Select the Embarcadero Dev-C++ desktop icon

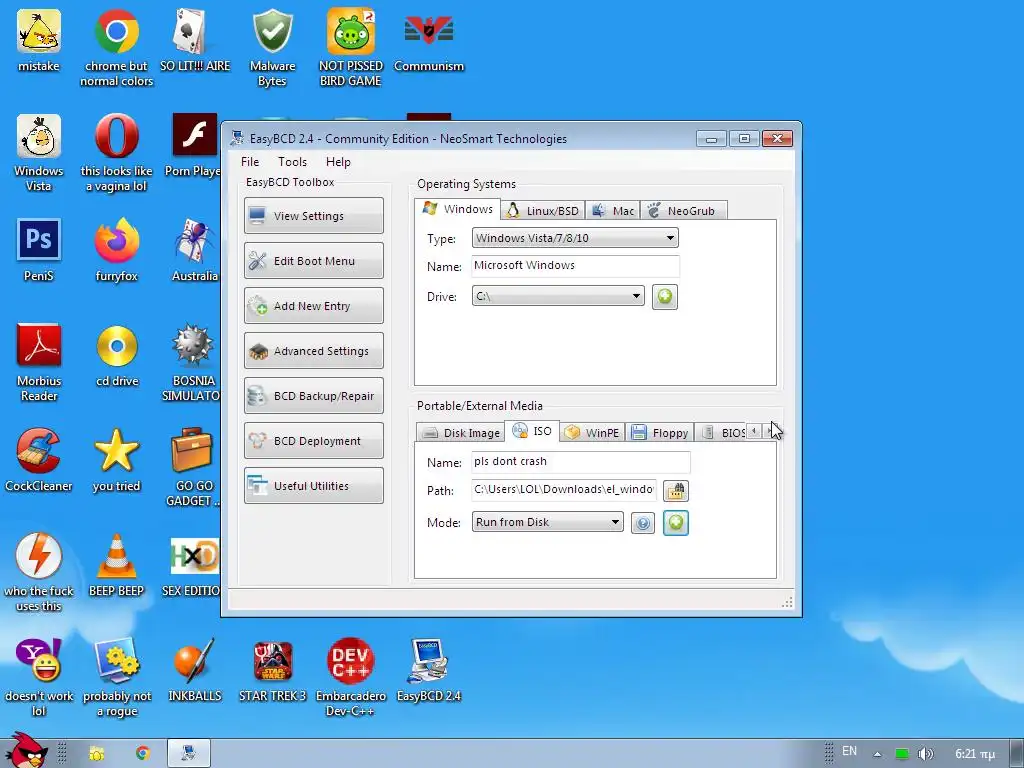(x=351, y=678)
